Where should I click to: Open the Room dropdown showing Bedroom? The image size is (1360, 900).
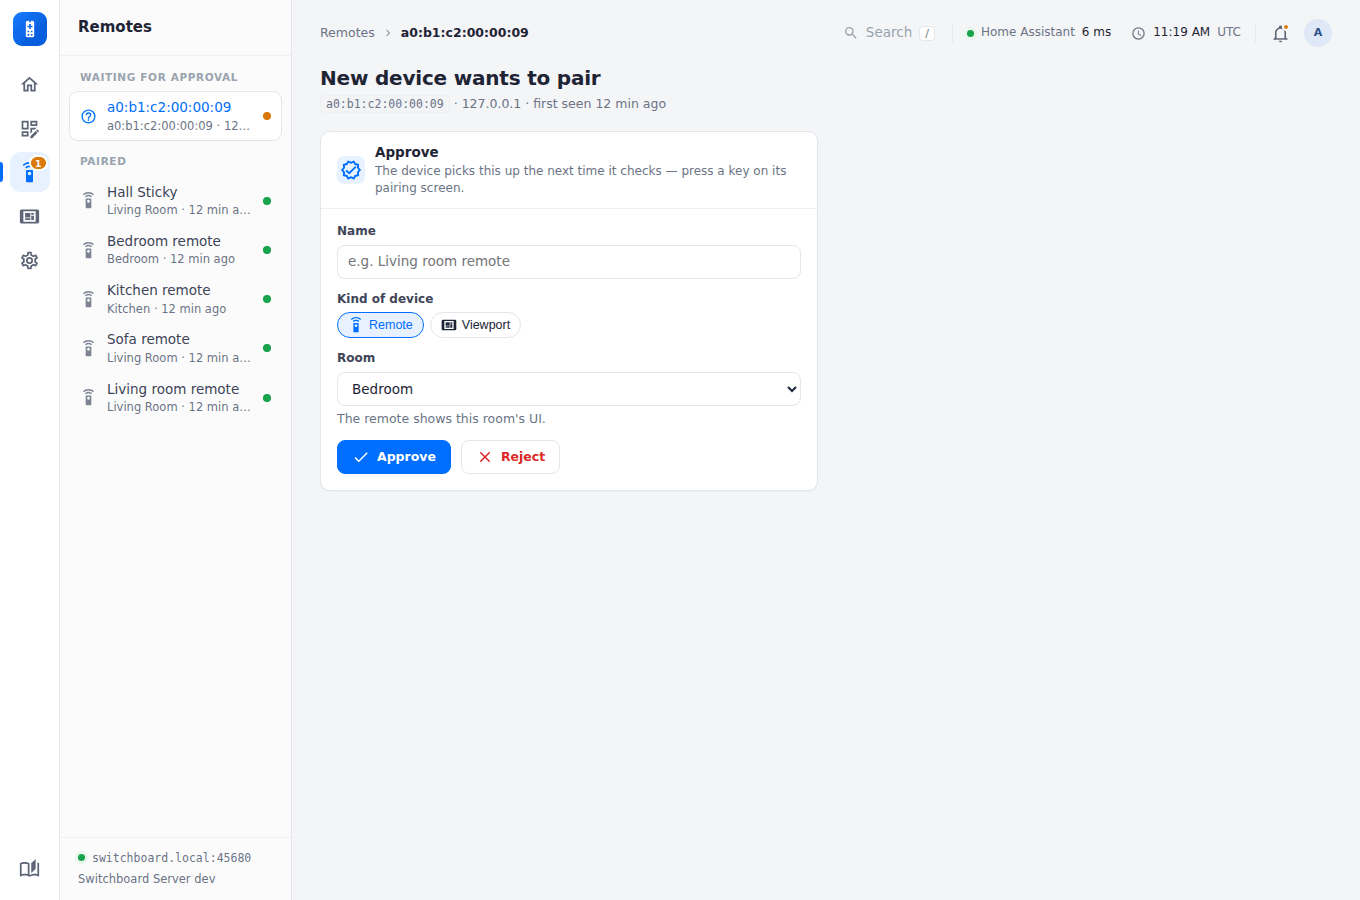coord(569,389)
